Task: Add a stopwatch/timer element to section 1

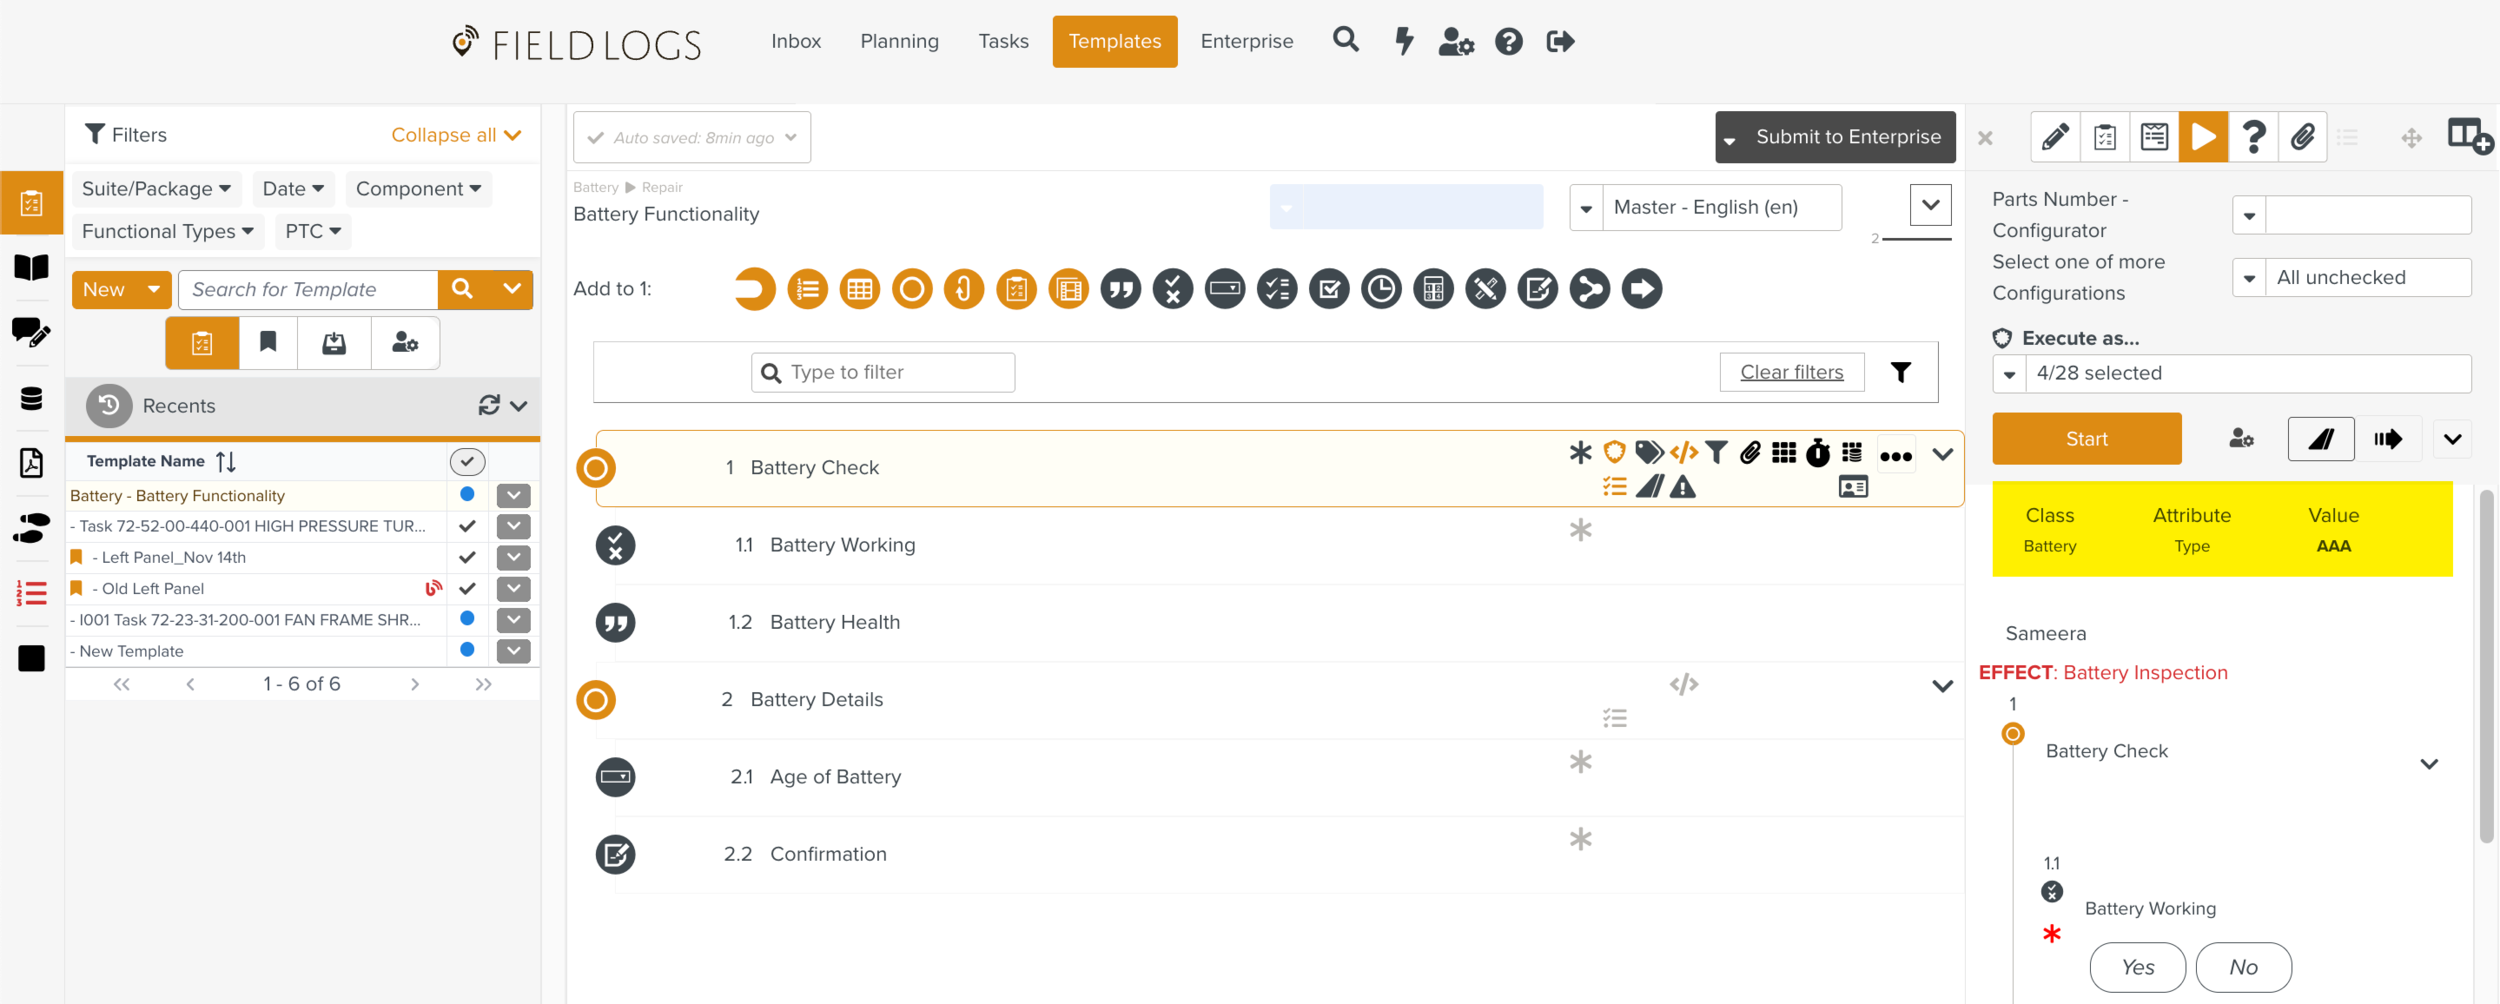Action: pos(1381,289)
